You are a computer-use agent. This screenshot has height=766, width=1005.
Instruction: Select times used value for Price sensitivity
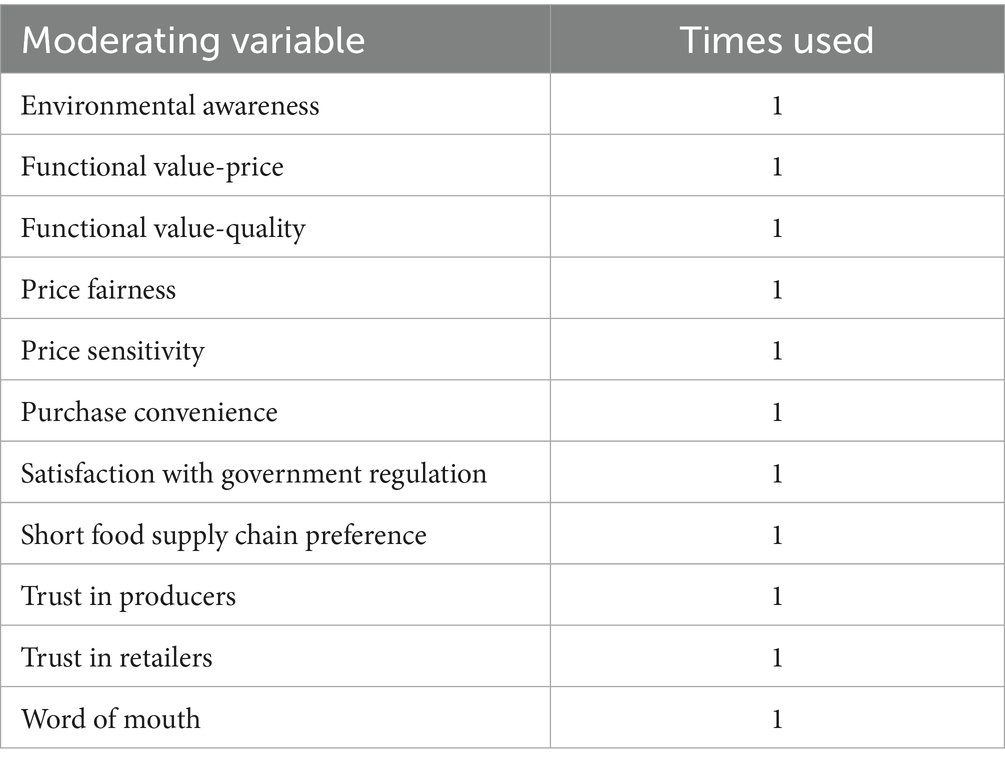(777, 351)
